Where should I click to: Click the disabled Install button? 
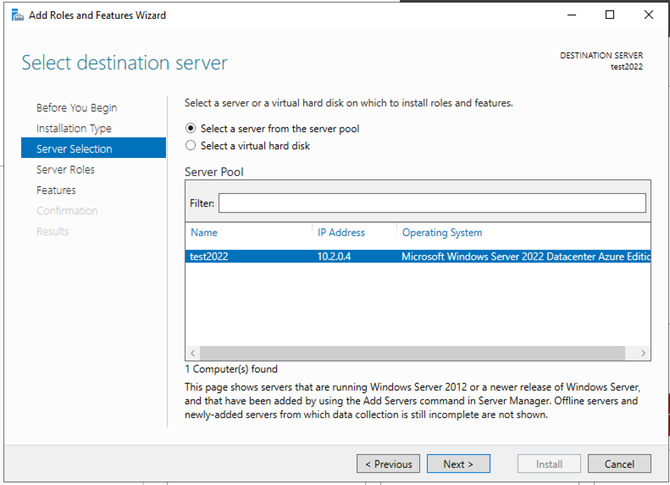549,464
